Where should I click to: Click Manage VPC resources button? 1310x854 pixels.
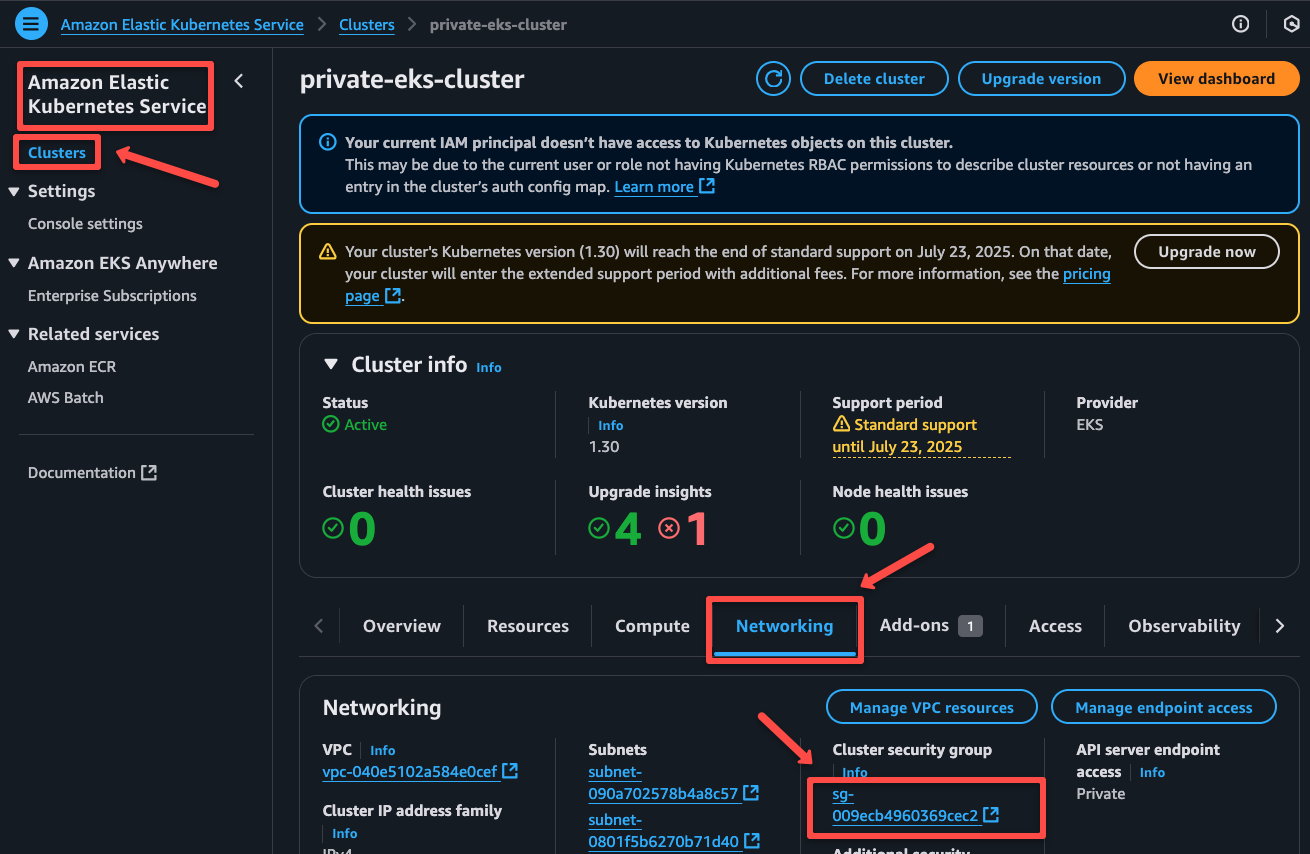[932, 707]
